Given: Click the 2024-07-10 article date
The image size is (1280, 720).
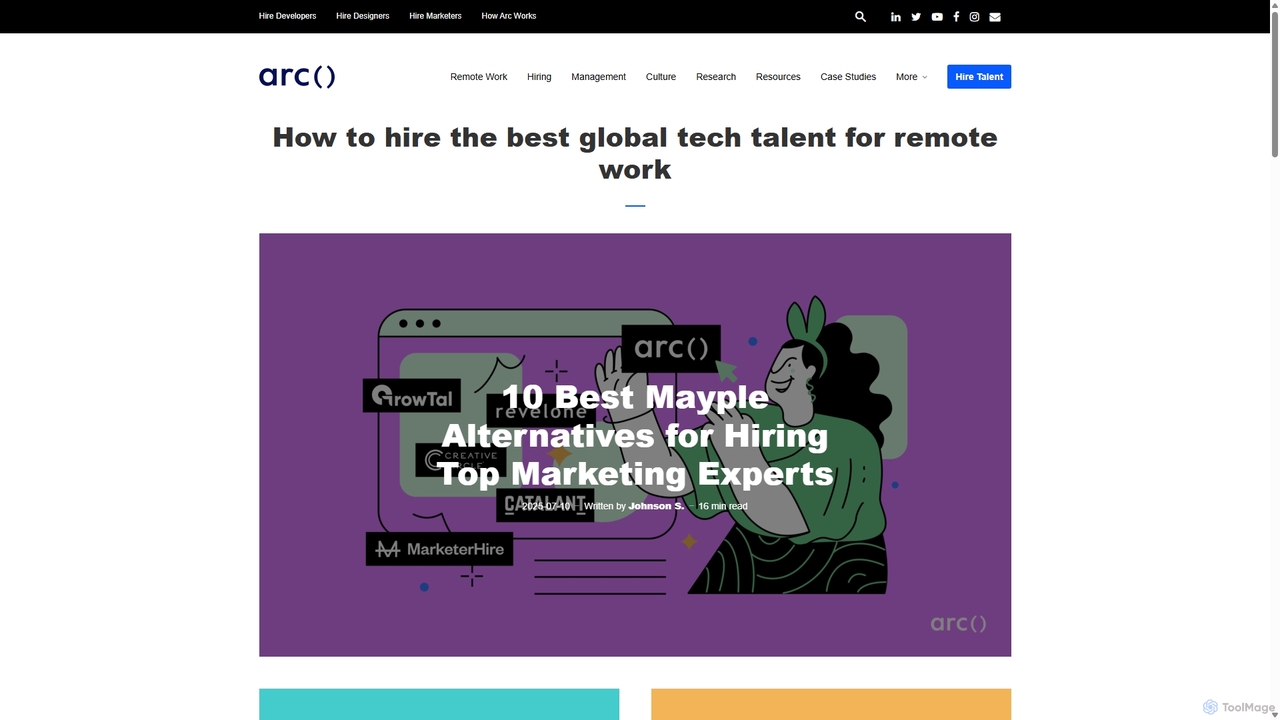Looking at the screenshot, I should click(546, 506).
